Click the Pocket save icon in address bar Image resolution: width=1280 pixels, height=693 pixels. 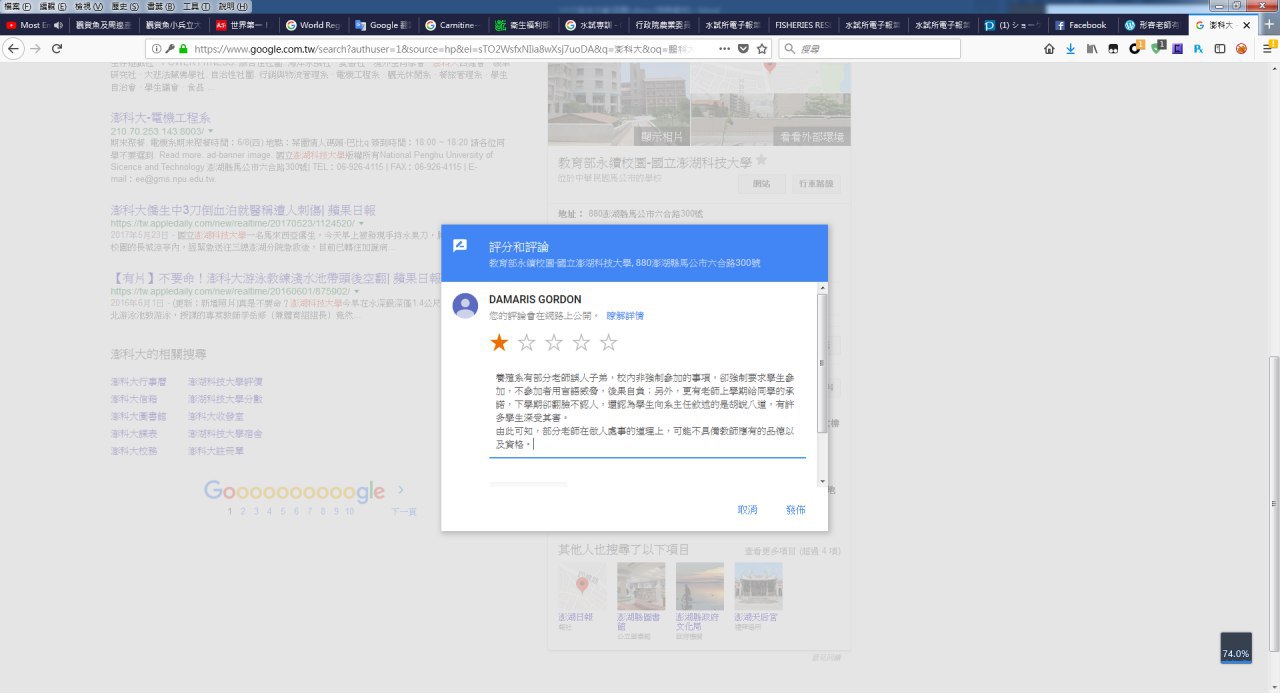pyautogui.click(x=743, y=48)
